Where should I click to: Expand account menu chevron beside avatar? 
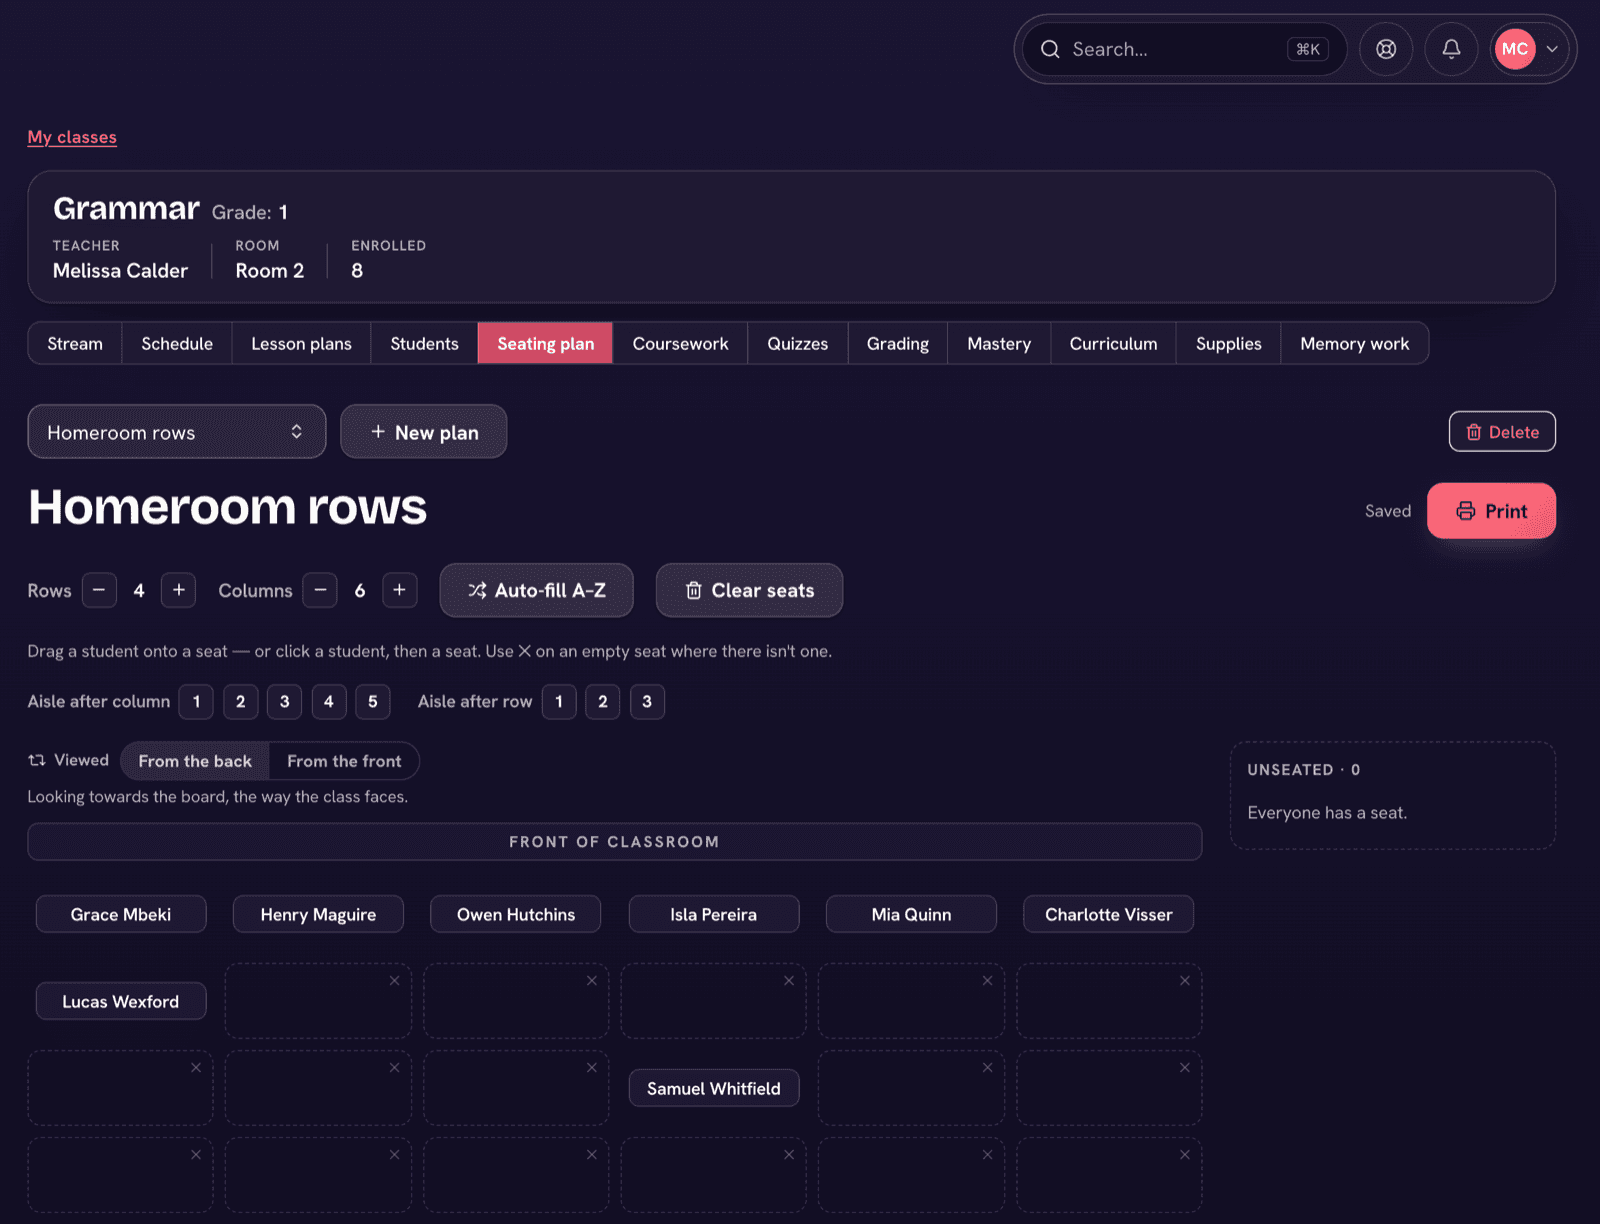coord(1552,49)
